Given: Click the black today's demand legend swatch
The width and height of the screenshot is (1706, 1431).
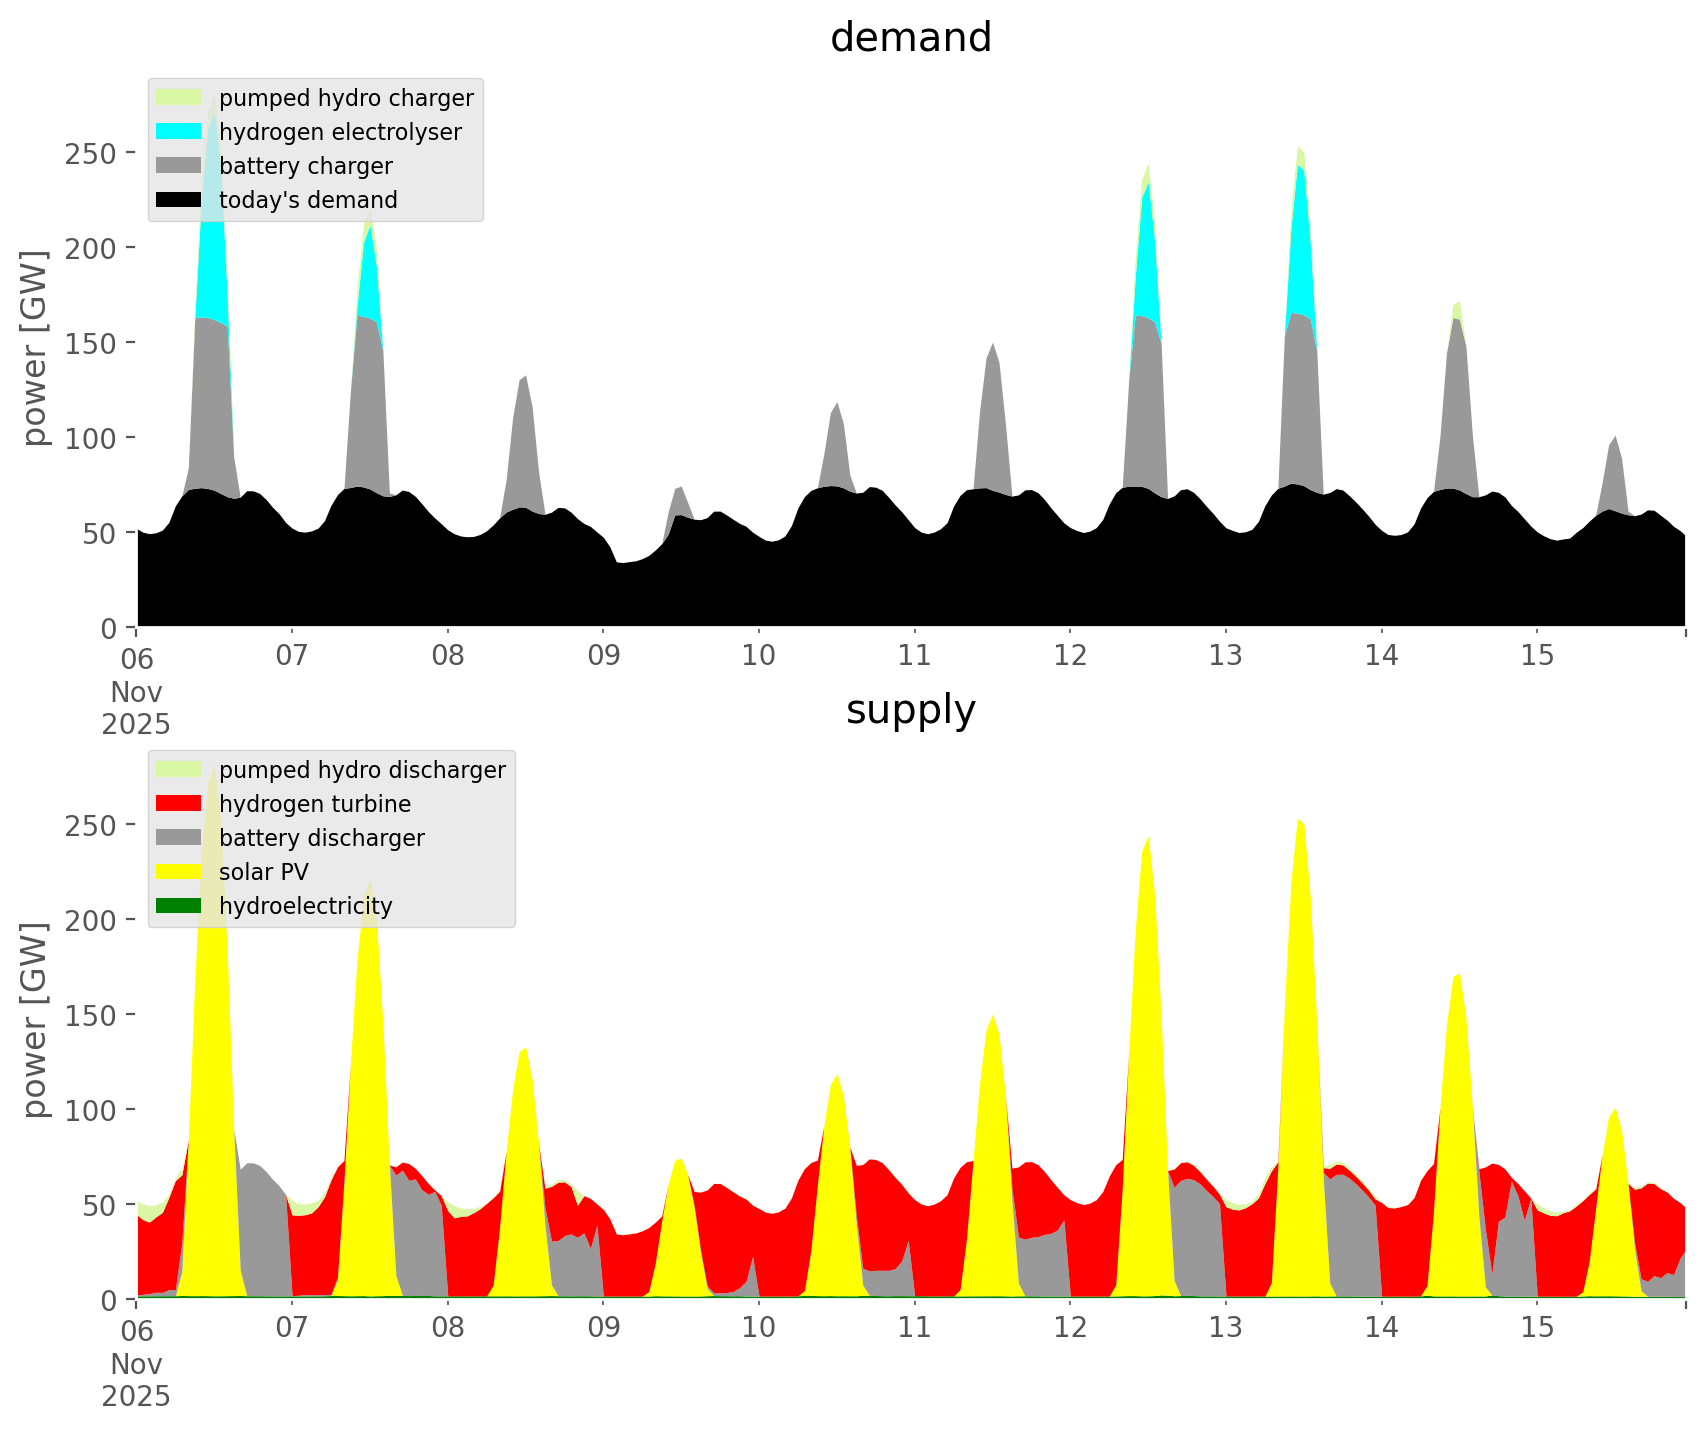Looking at the screenshot, I should click(179, 200).
